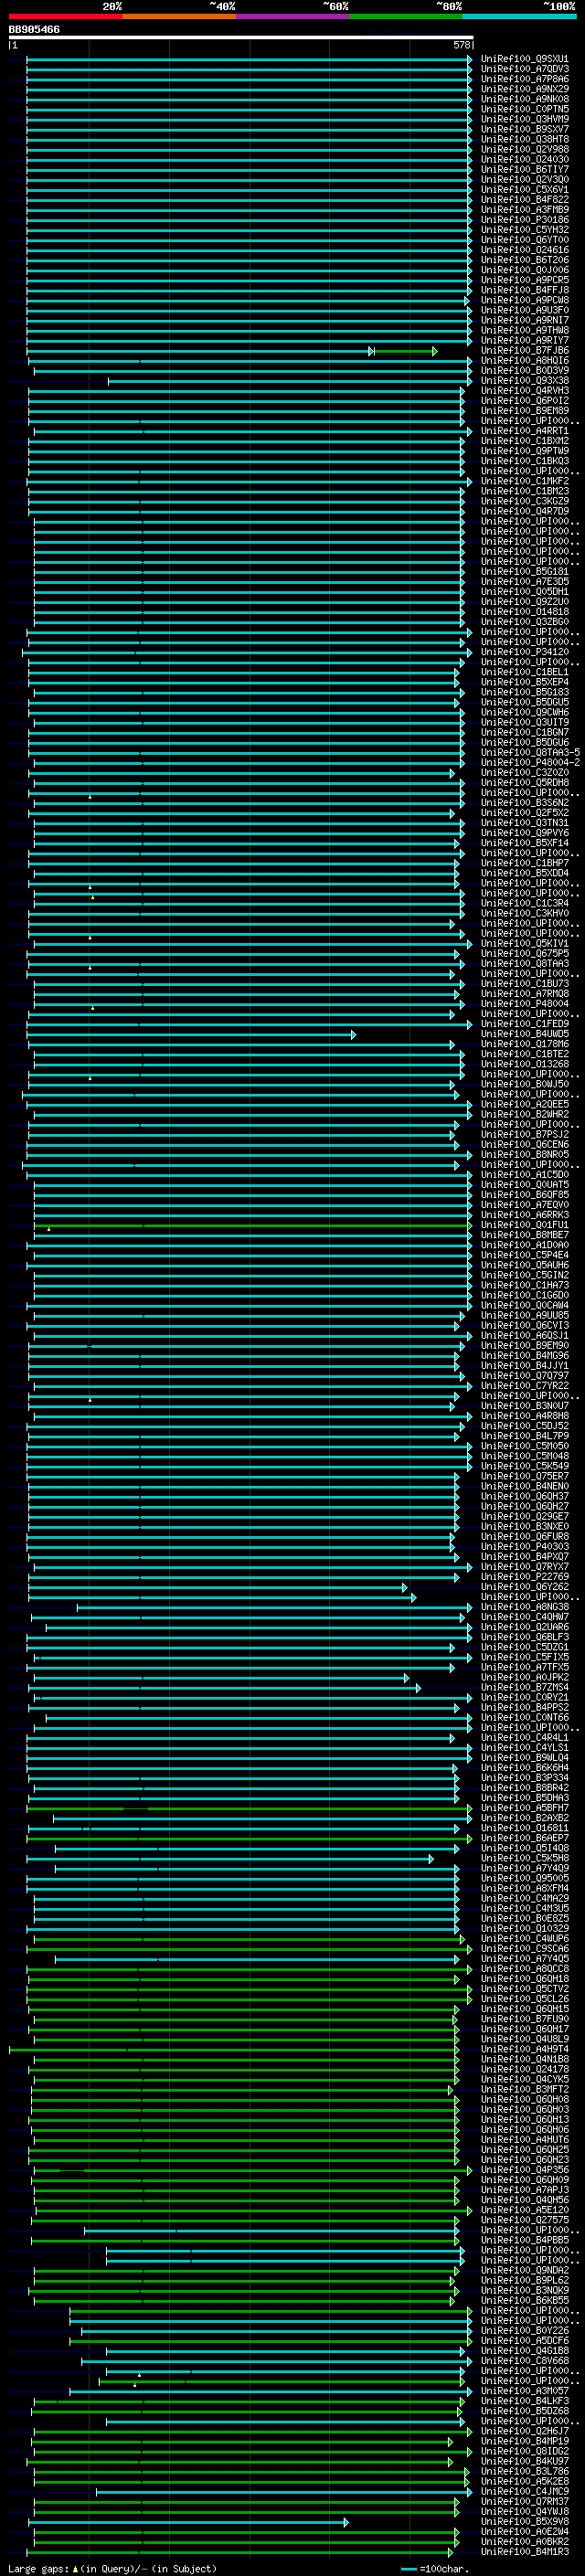Open hit label UniRef100_A2QEE5

tap(524, 1104)
